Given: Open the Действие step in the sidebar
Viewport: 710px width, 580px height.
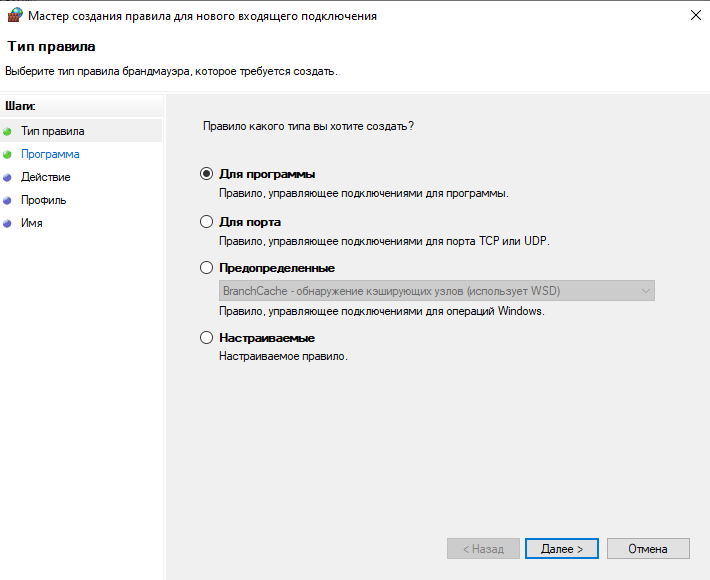Looking at the screenshot, I should click(x=45, y=177).
